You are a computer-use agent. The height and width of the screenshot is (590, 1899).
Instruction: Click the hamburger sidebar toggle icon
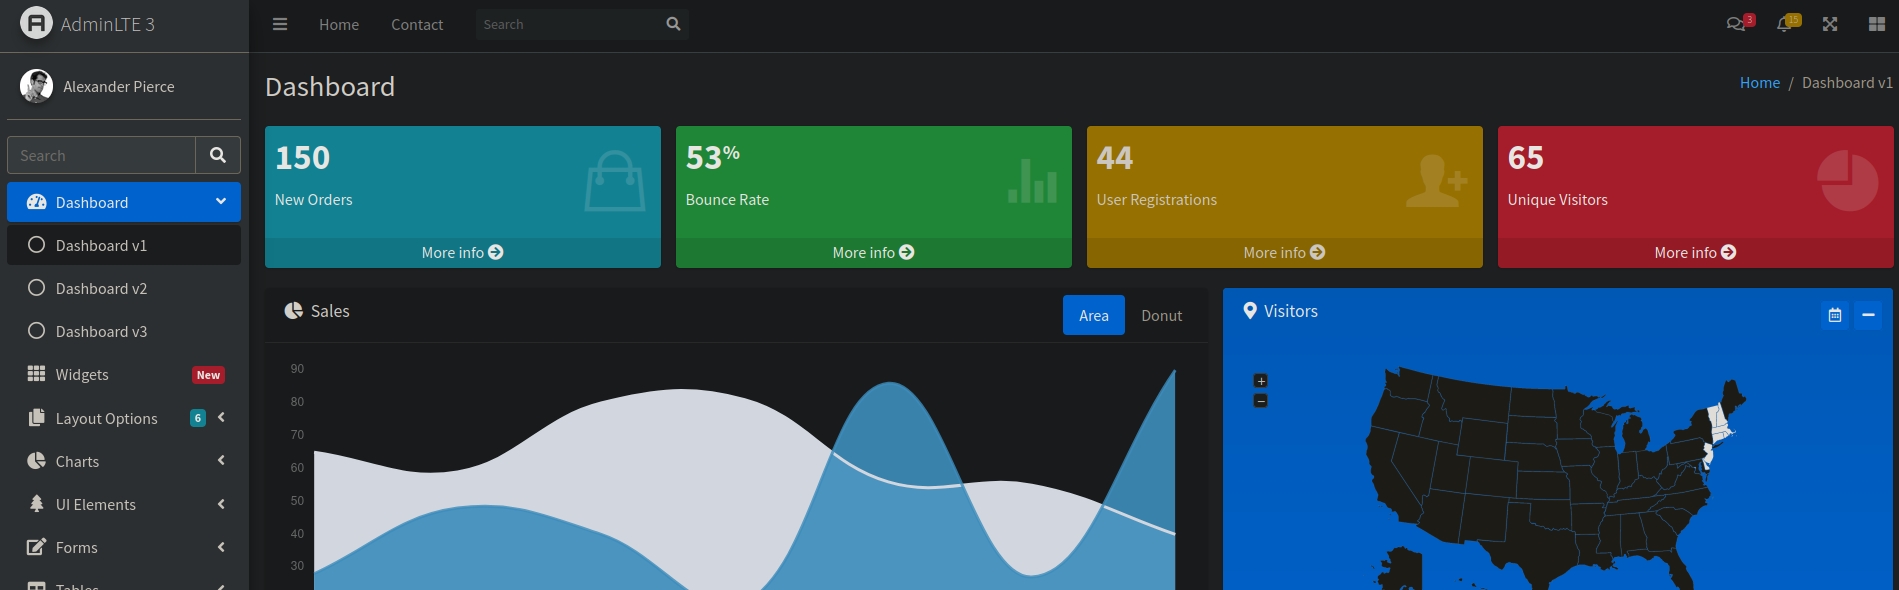(280, 24)
